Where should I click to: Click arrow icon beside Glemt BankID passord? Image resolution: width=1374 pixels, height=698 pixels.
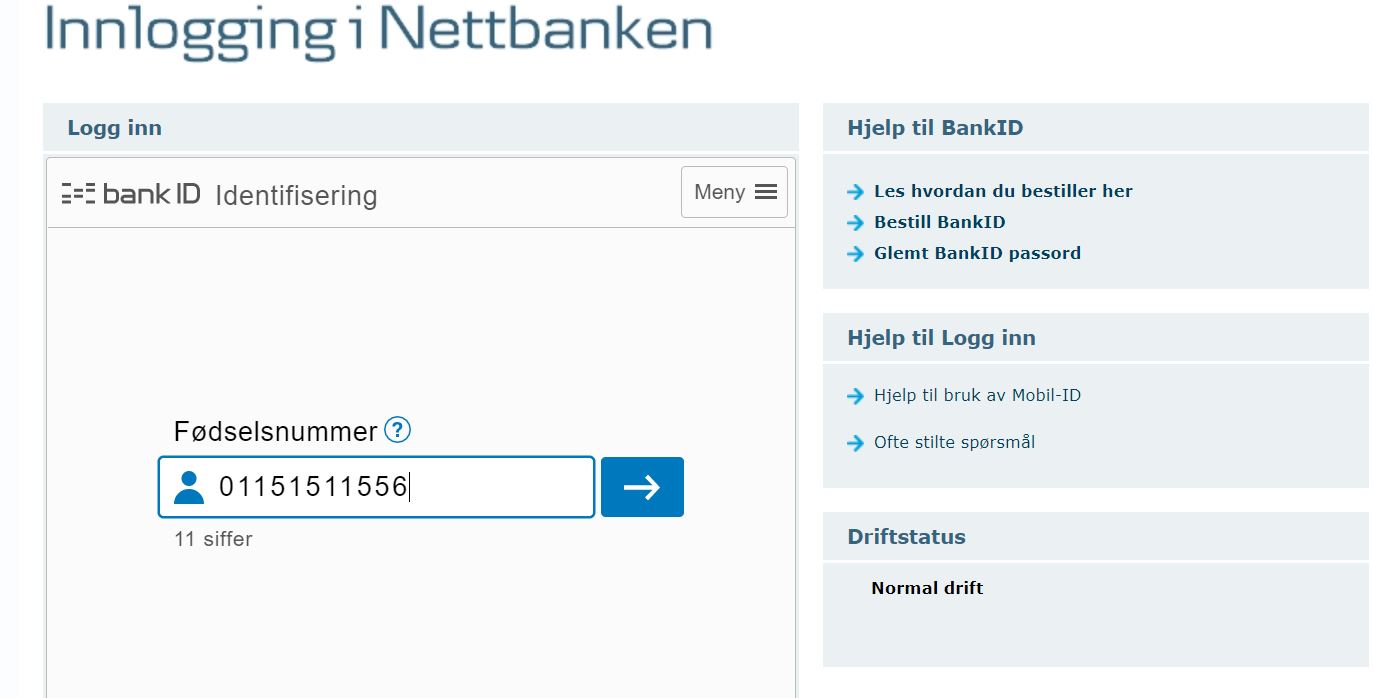(855, 254)
